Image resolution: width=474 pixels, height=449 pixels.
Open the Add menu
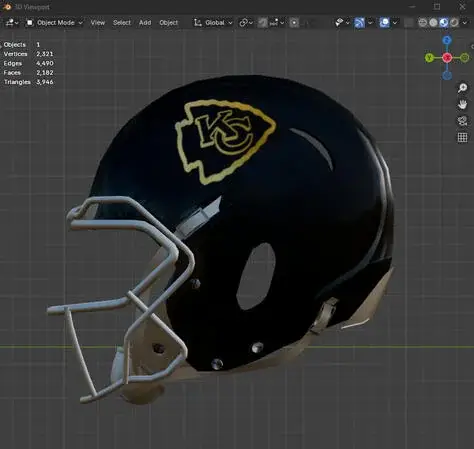point(145,23)
